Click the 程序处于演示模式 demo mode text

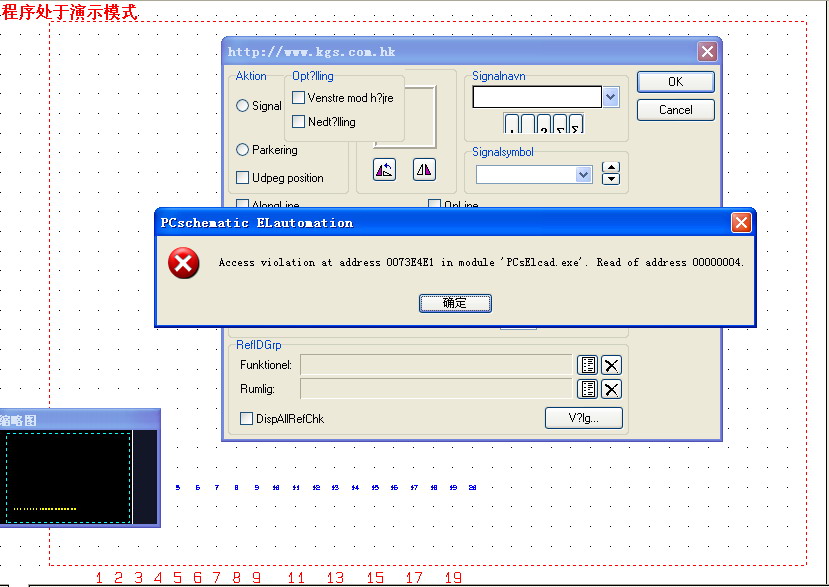(x=69, y=12)
